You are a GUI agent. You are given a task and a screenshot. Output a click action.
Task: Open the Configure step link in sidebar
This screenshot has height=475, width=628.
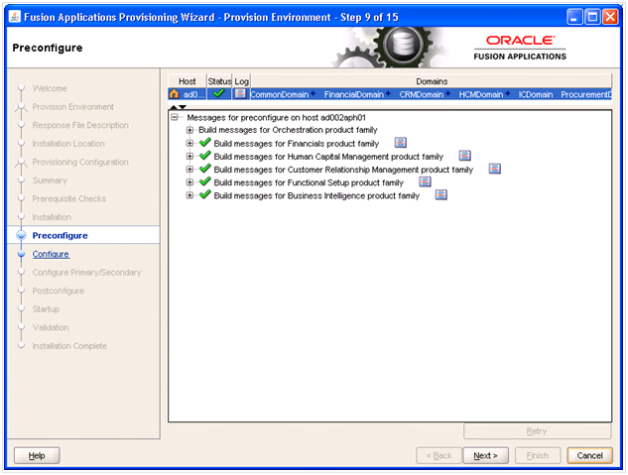(x=51, y=254)
